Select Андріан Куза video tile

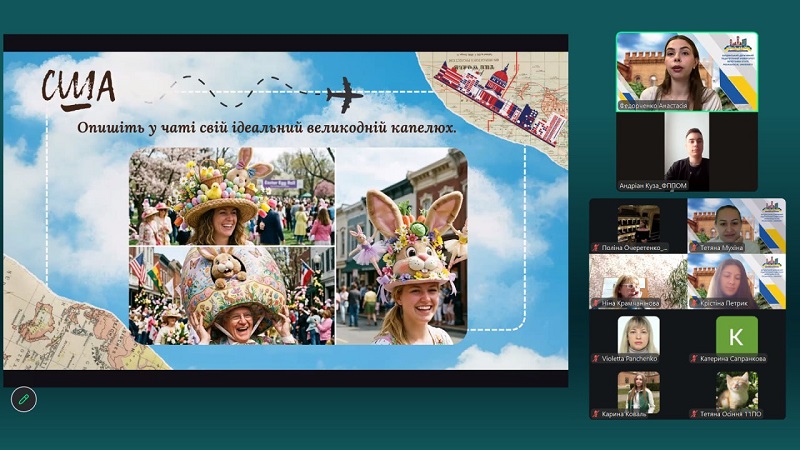pyautogui.click(x=686, y=151)
